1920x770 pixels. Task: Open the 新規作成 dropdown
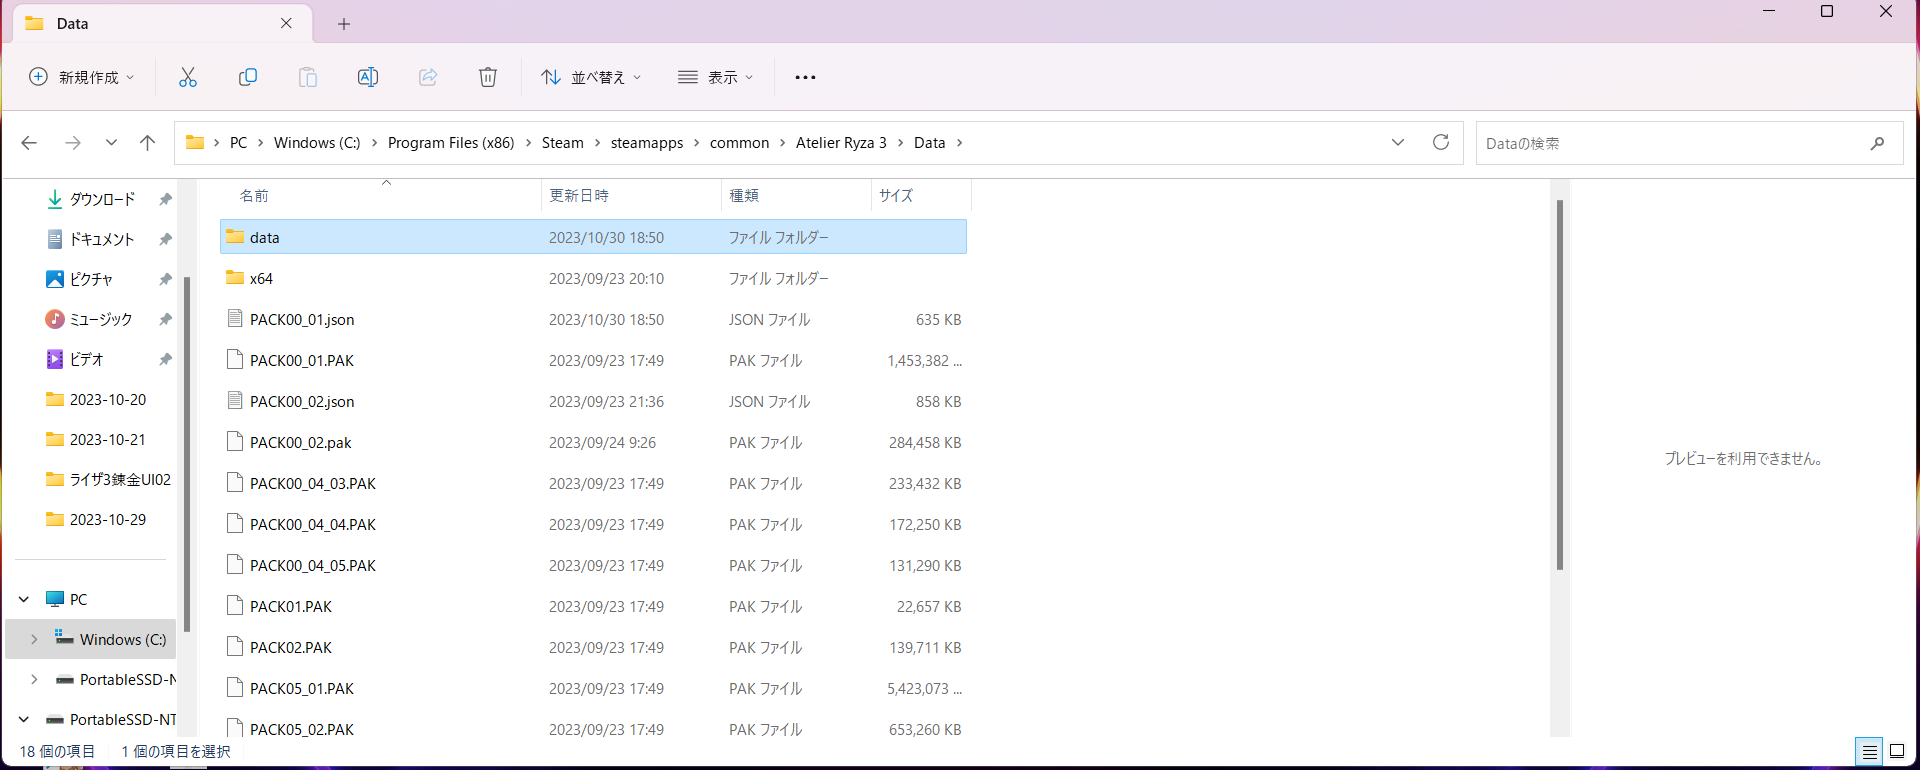[x=82, y=77]
